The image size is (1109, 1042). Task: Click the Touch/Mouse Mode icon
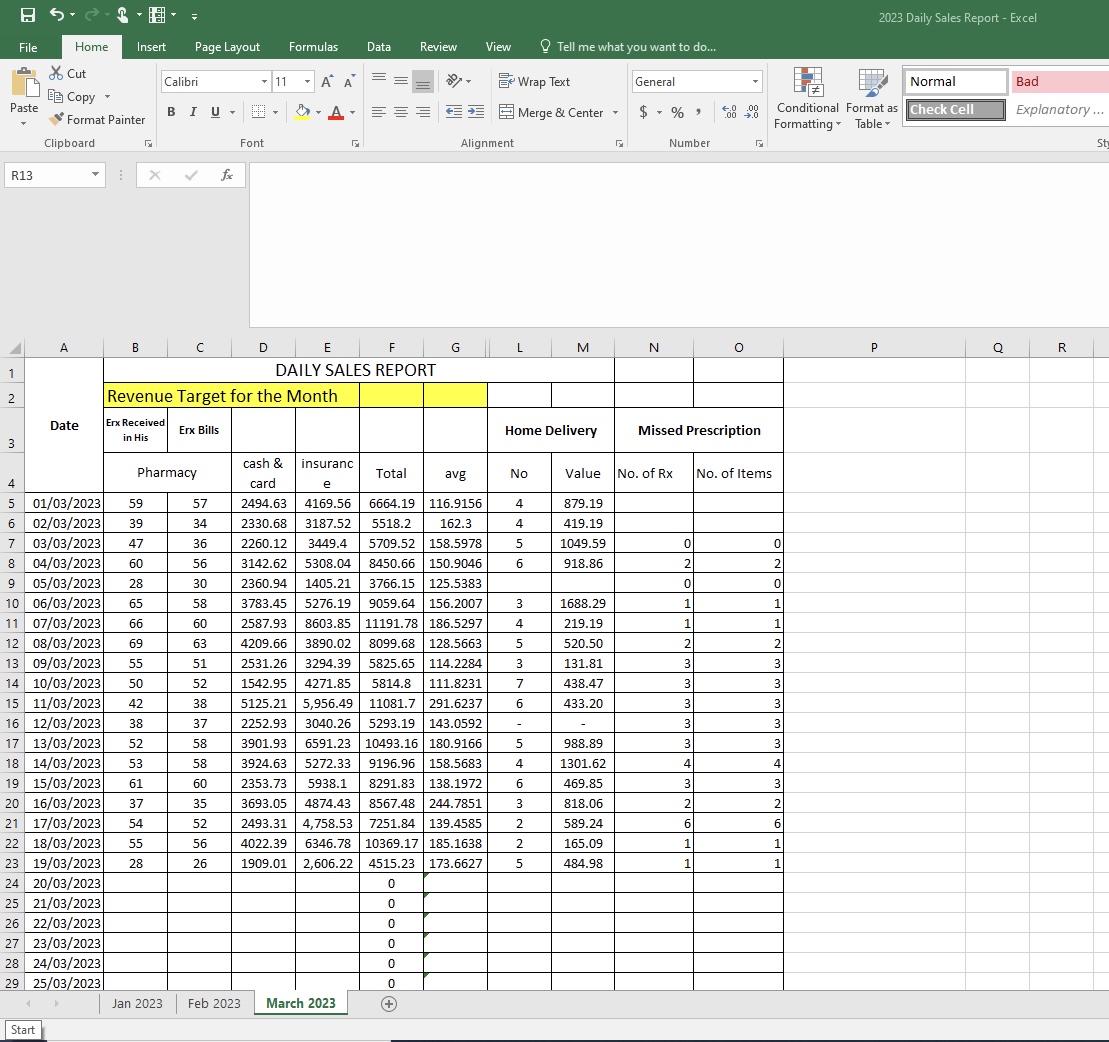123,15
